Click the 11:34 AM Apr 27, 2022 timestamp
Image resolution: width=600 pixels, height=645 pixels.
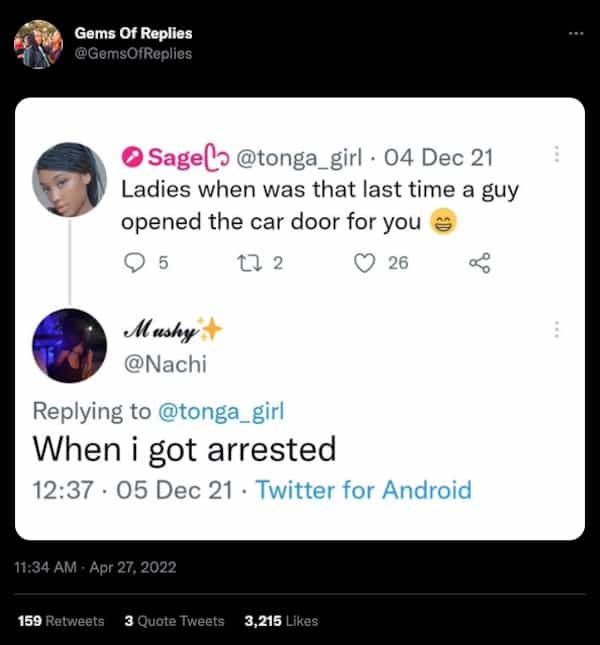[x=96, y=567]
